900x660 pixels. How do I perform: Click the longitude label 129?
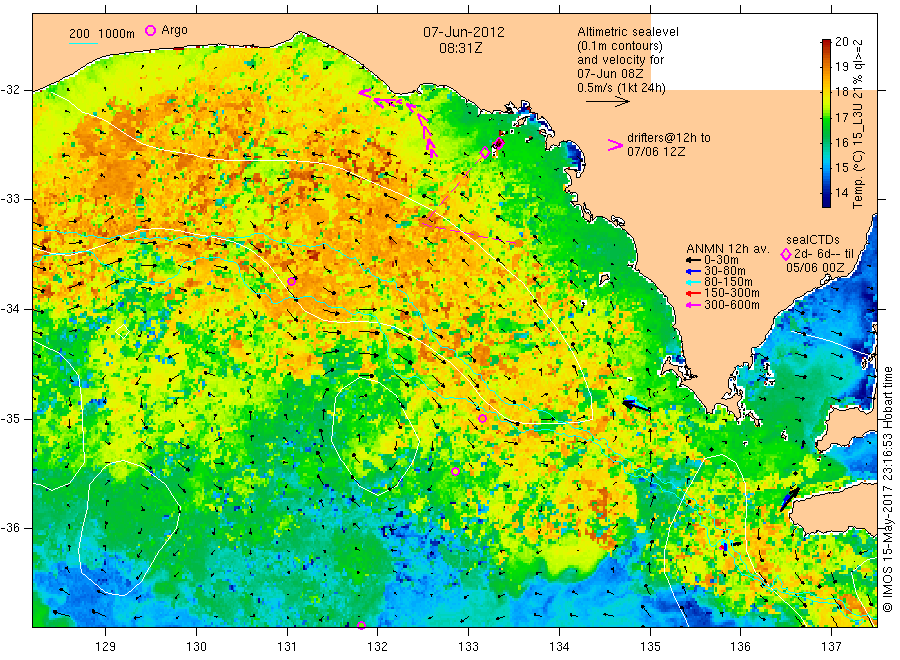tap(106, 647)
